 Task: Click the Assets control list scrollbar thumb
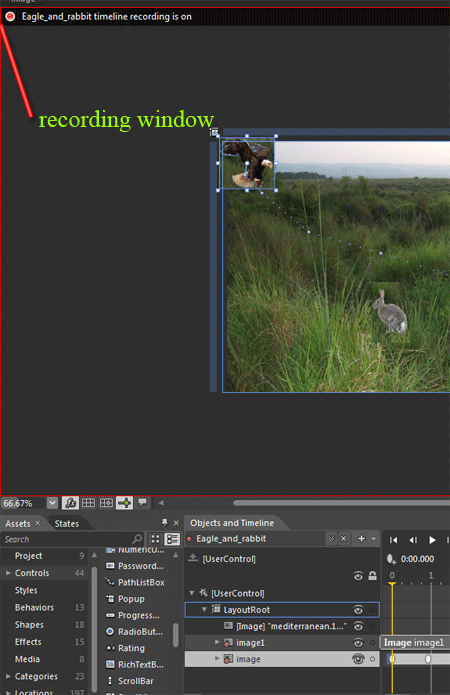coord(176,635)
